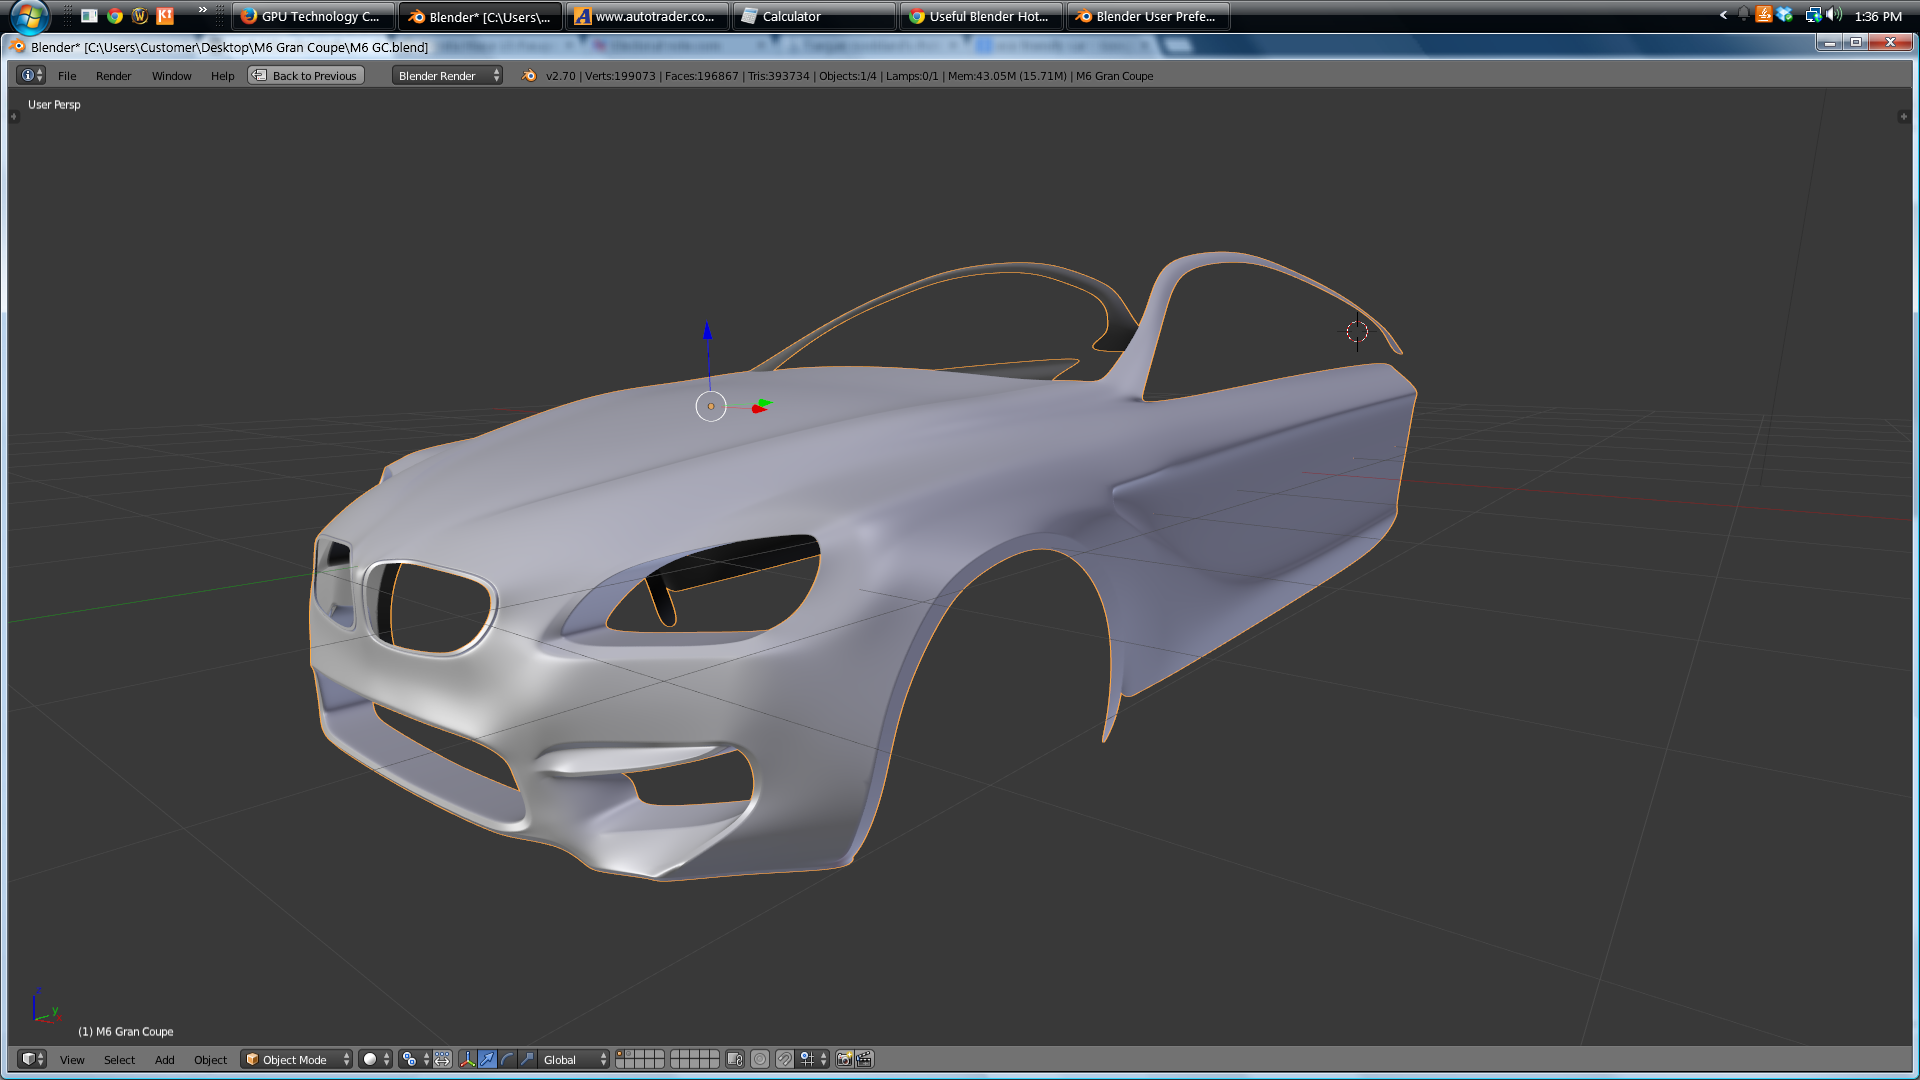Launch the orange K icon in quick launch
This screenshot has width=1920, height=1080.
(x=165, y=16)
